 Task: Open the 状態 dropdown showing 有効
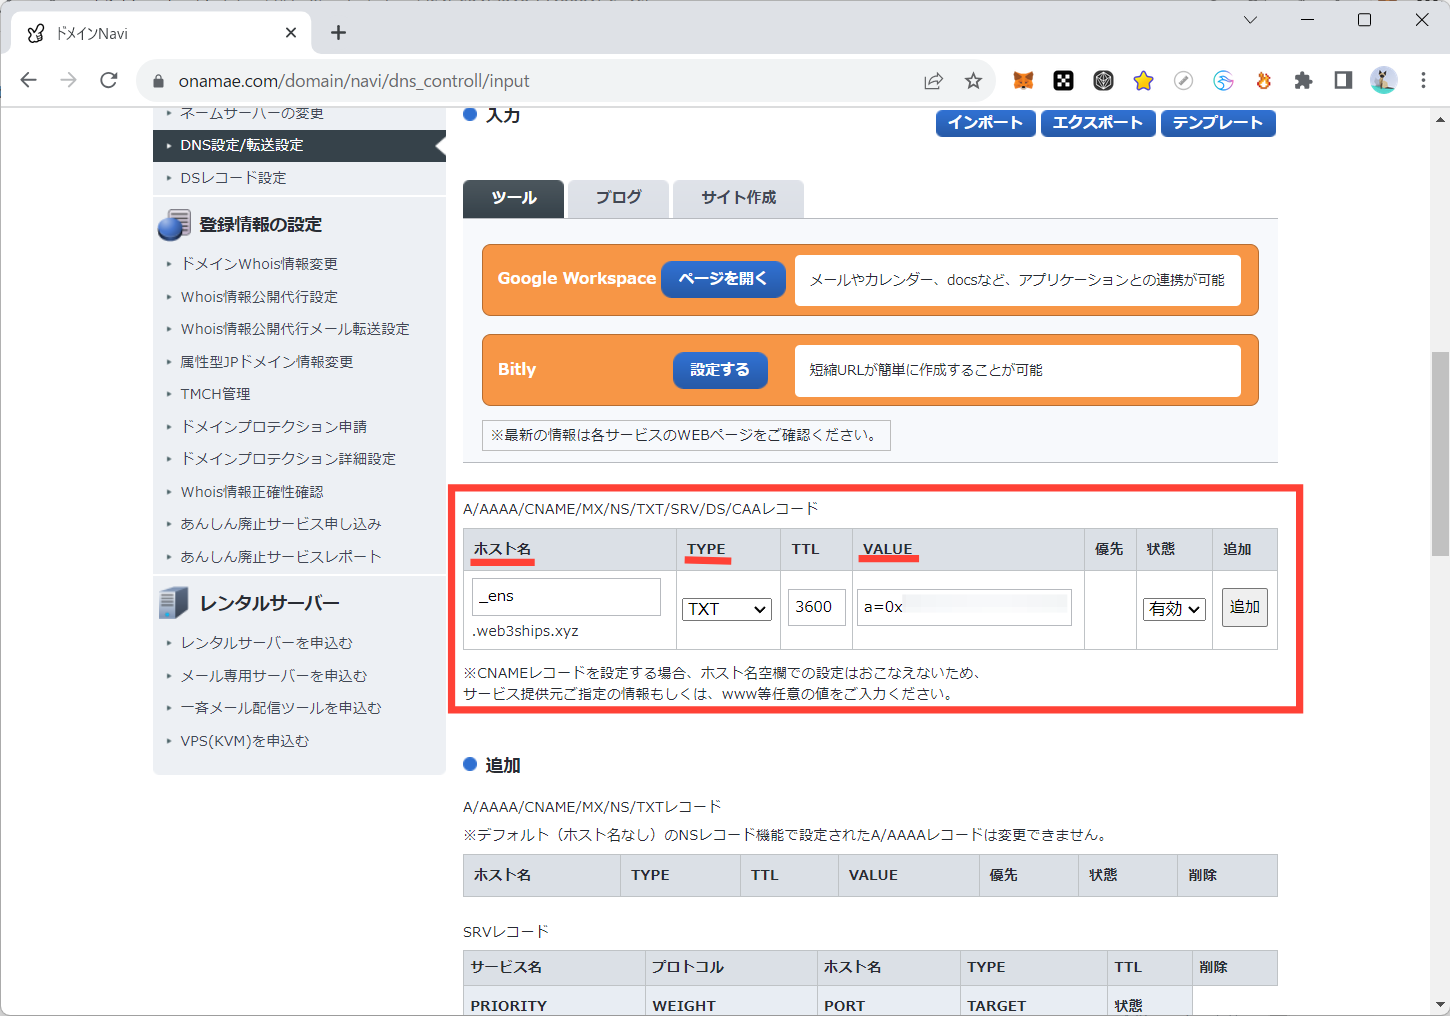1174,609
